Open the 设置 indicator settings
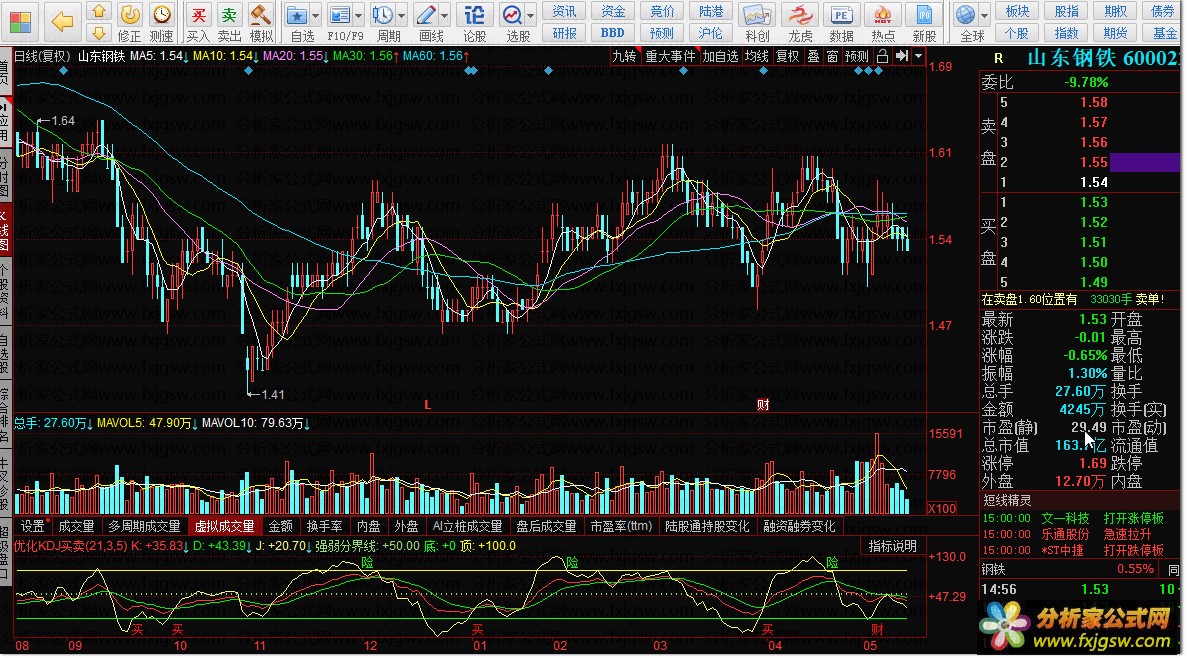The width and height of the screenshot is (1187, 658). tap(33, 526)
